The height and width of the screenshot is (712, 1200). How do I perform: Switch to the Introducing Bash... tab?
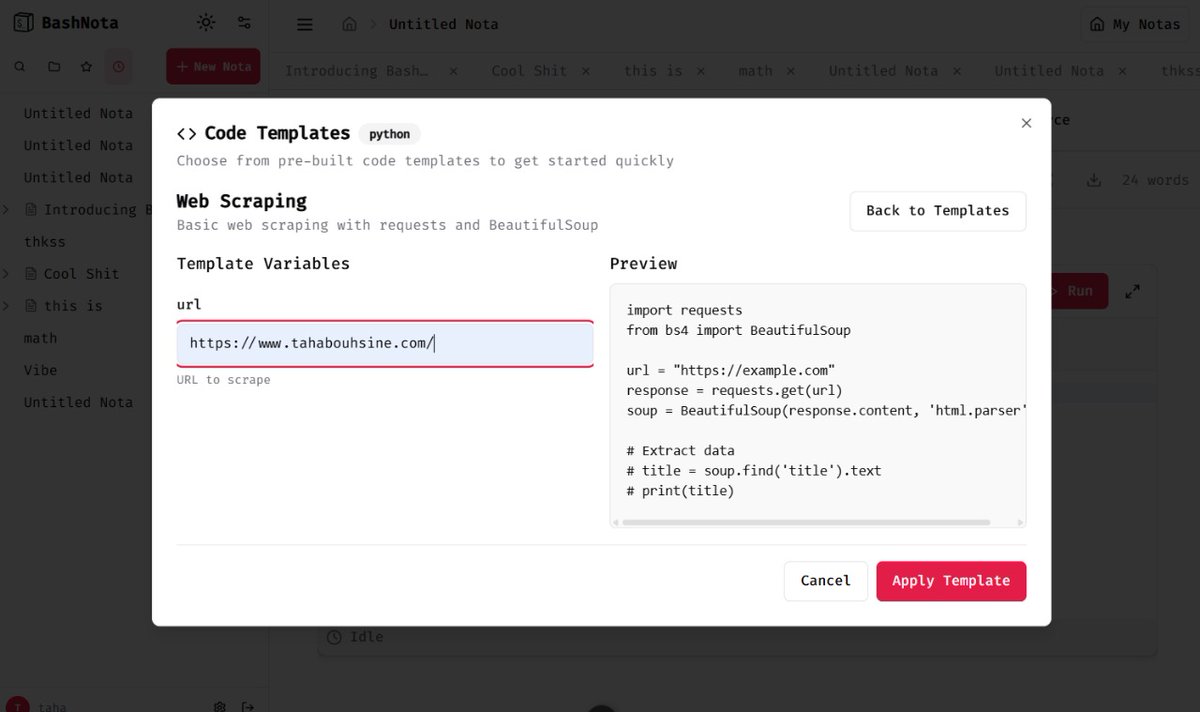(x=356, y=71)
